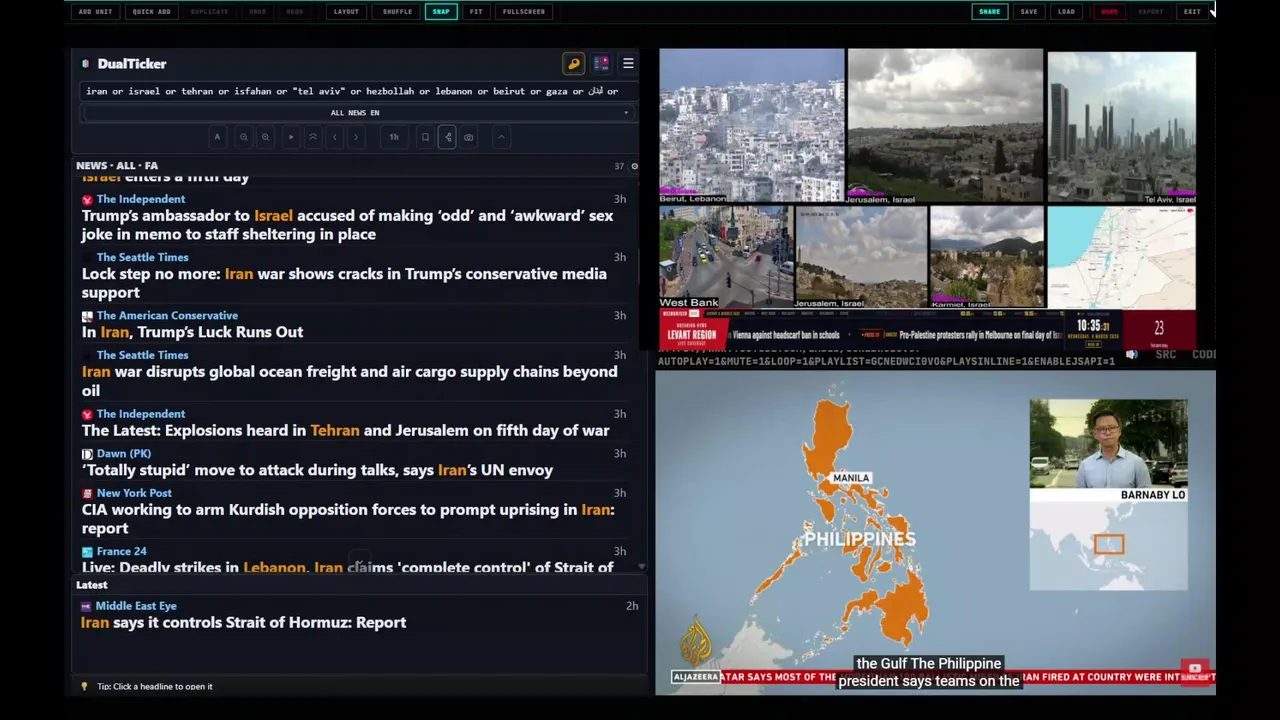
Task: Open the 'ALL NEWS EN' dropdown
Action: pyautogui.click(x=355, y=113)
